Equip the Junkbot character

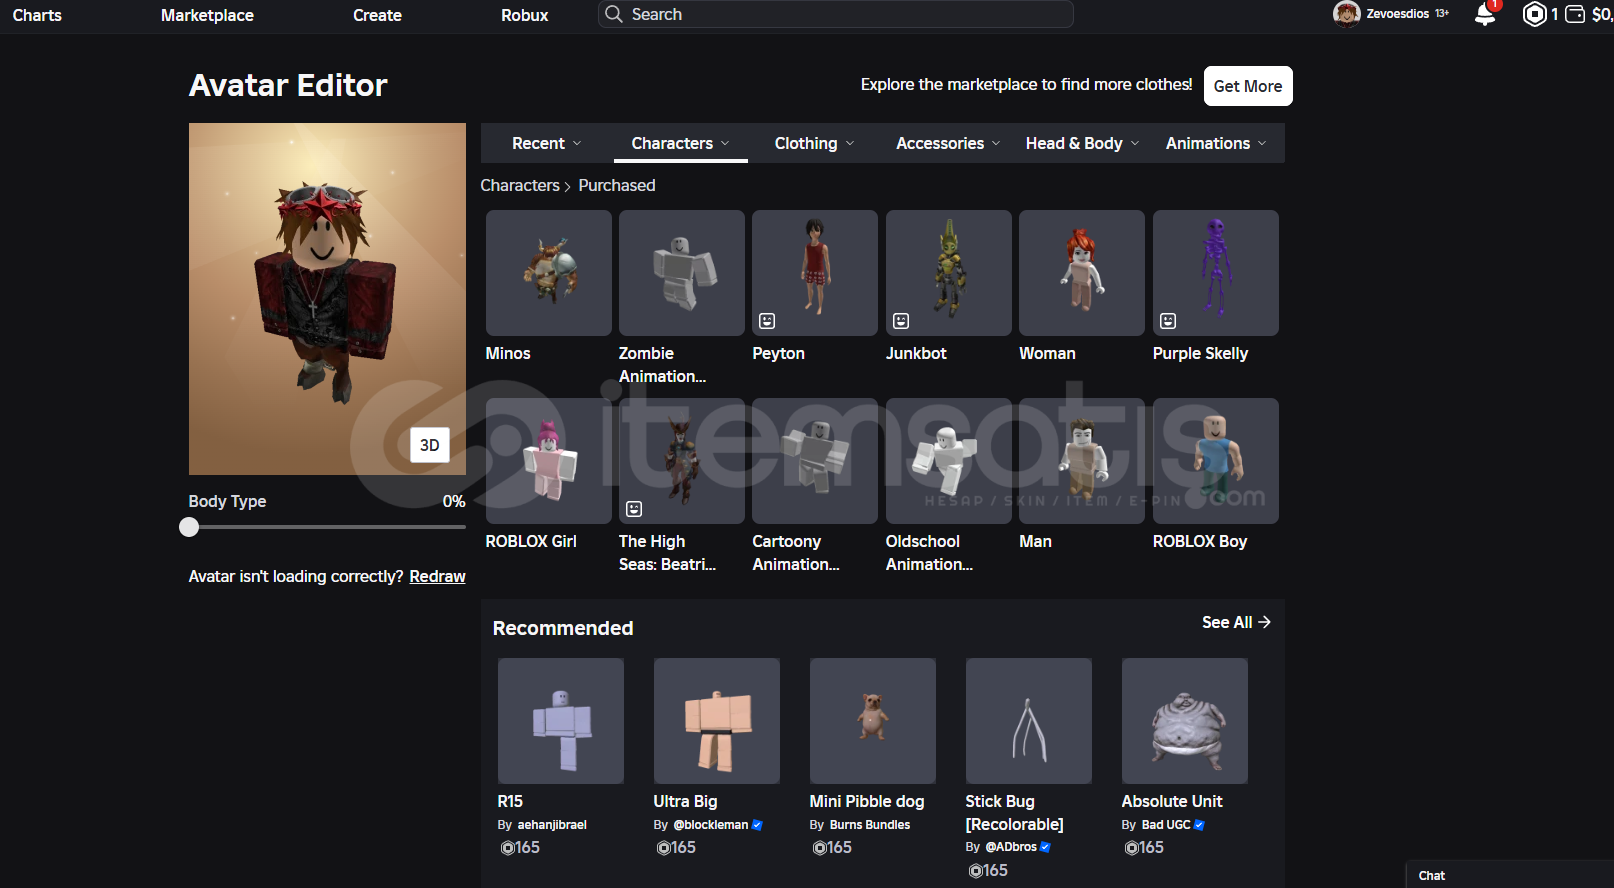[x=948, y=273]
